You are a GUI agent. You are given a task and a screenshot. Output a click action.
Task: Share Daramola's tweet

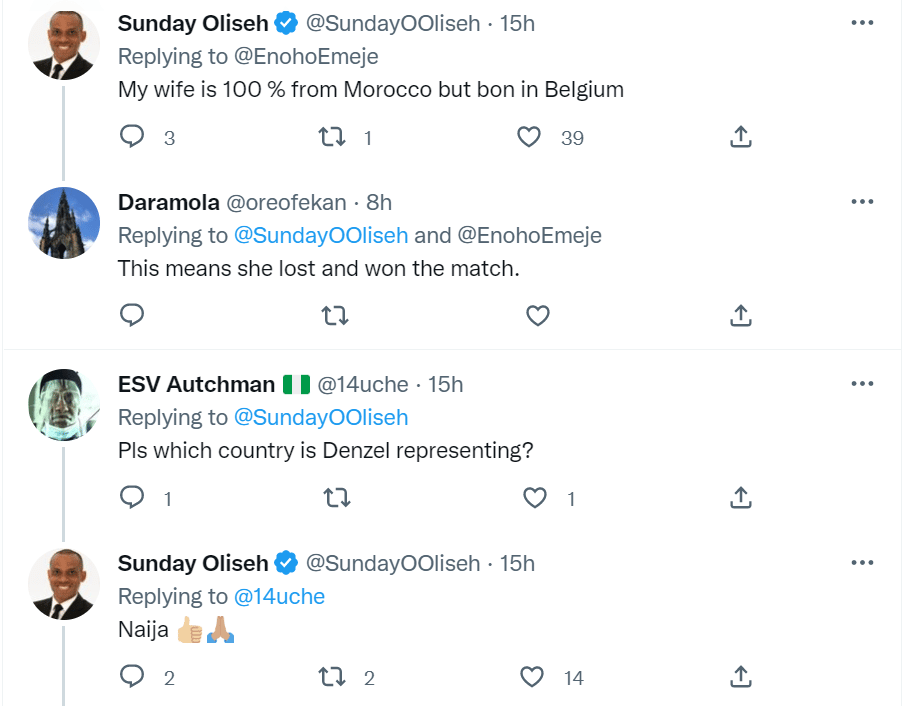pyautogui.click(x=740, y=317)
